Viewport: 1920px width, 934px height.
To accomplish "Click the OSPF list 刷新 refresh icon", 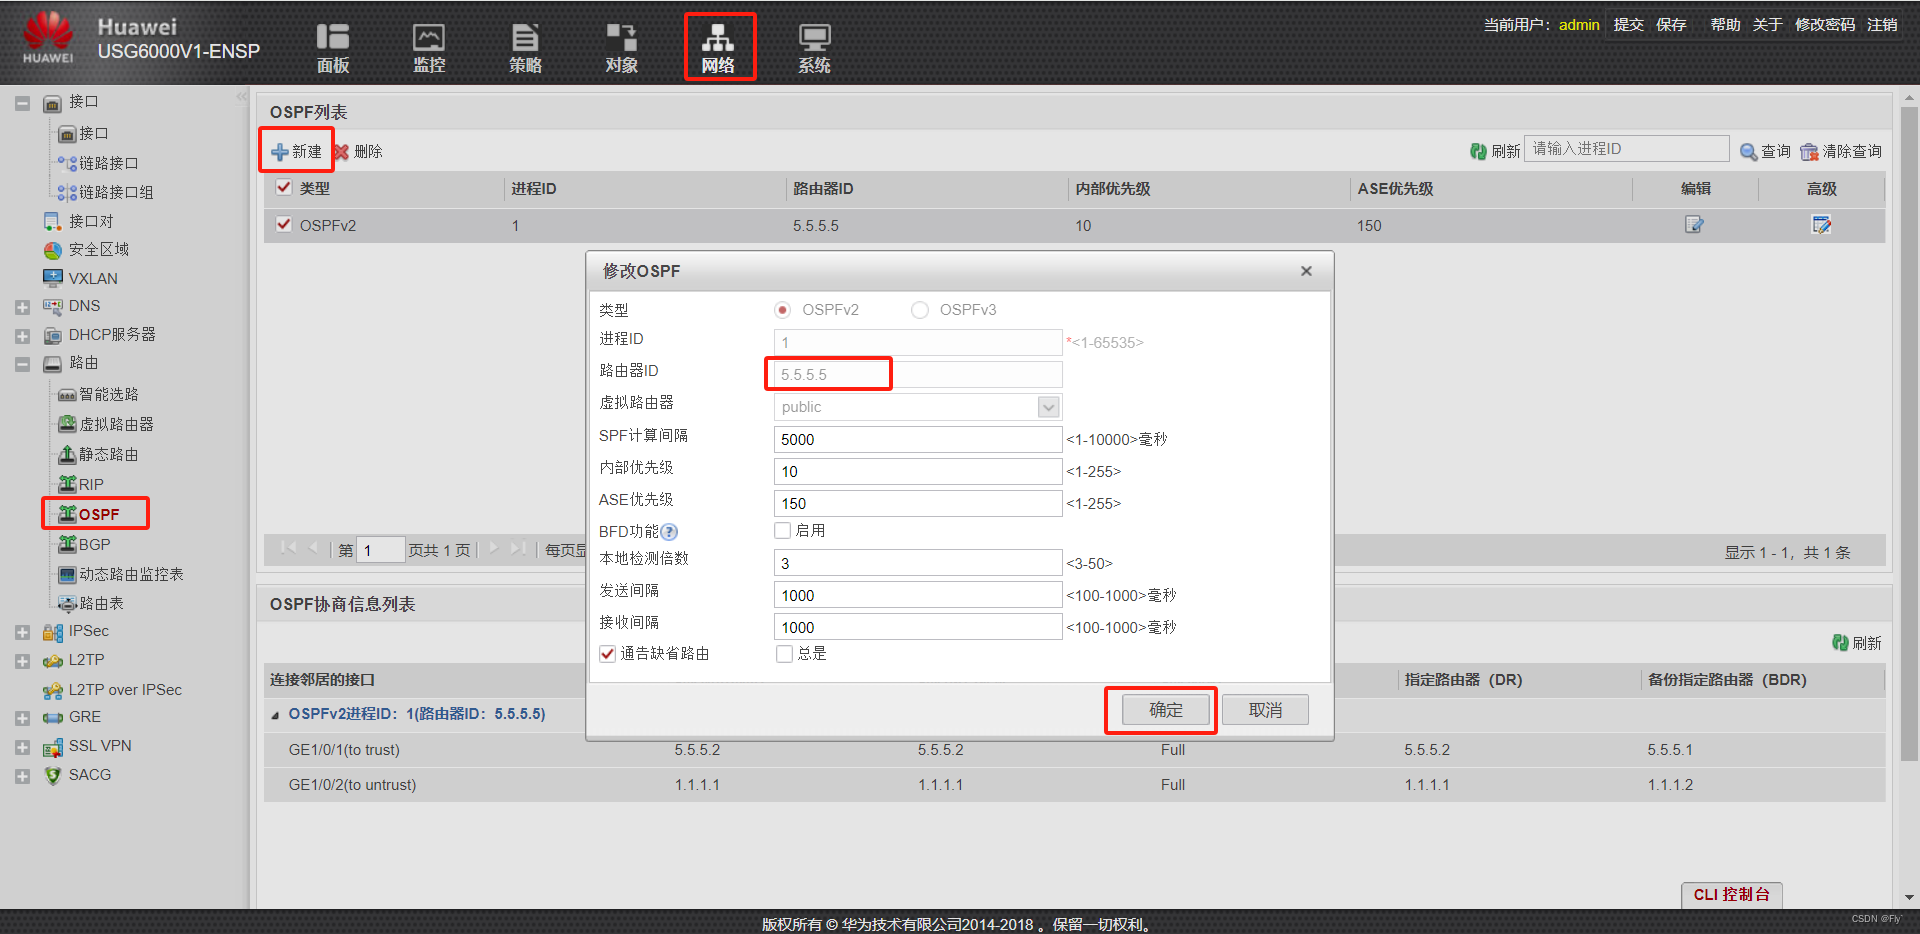I will [x=1478, y=151].
